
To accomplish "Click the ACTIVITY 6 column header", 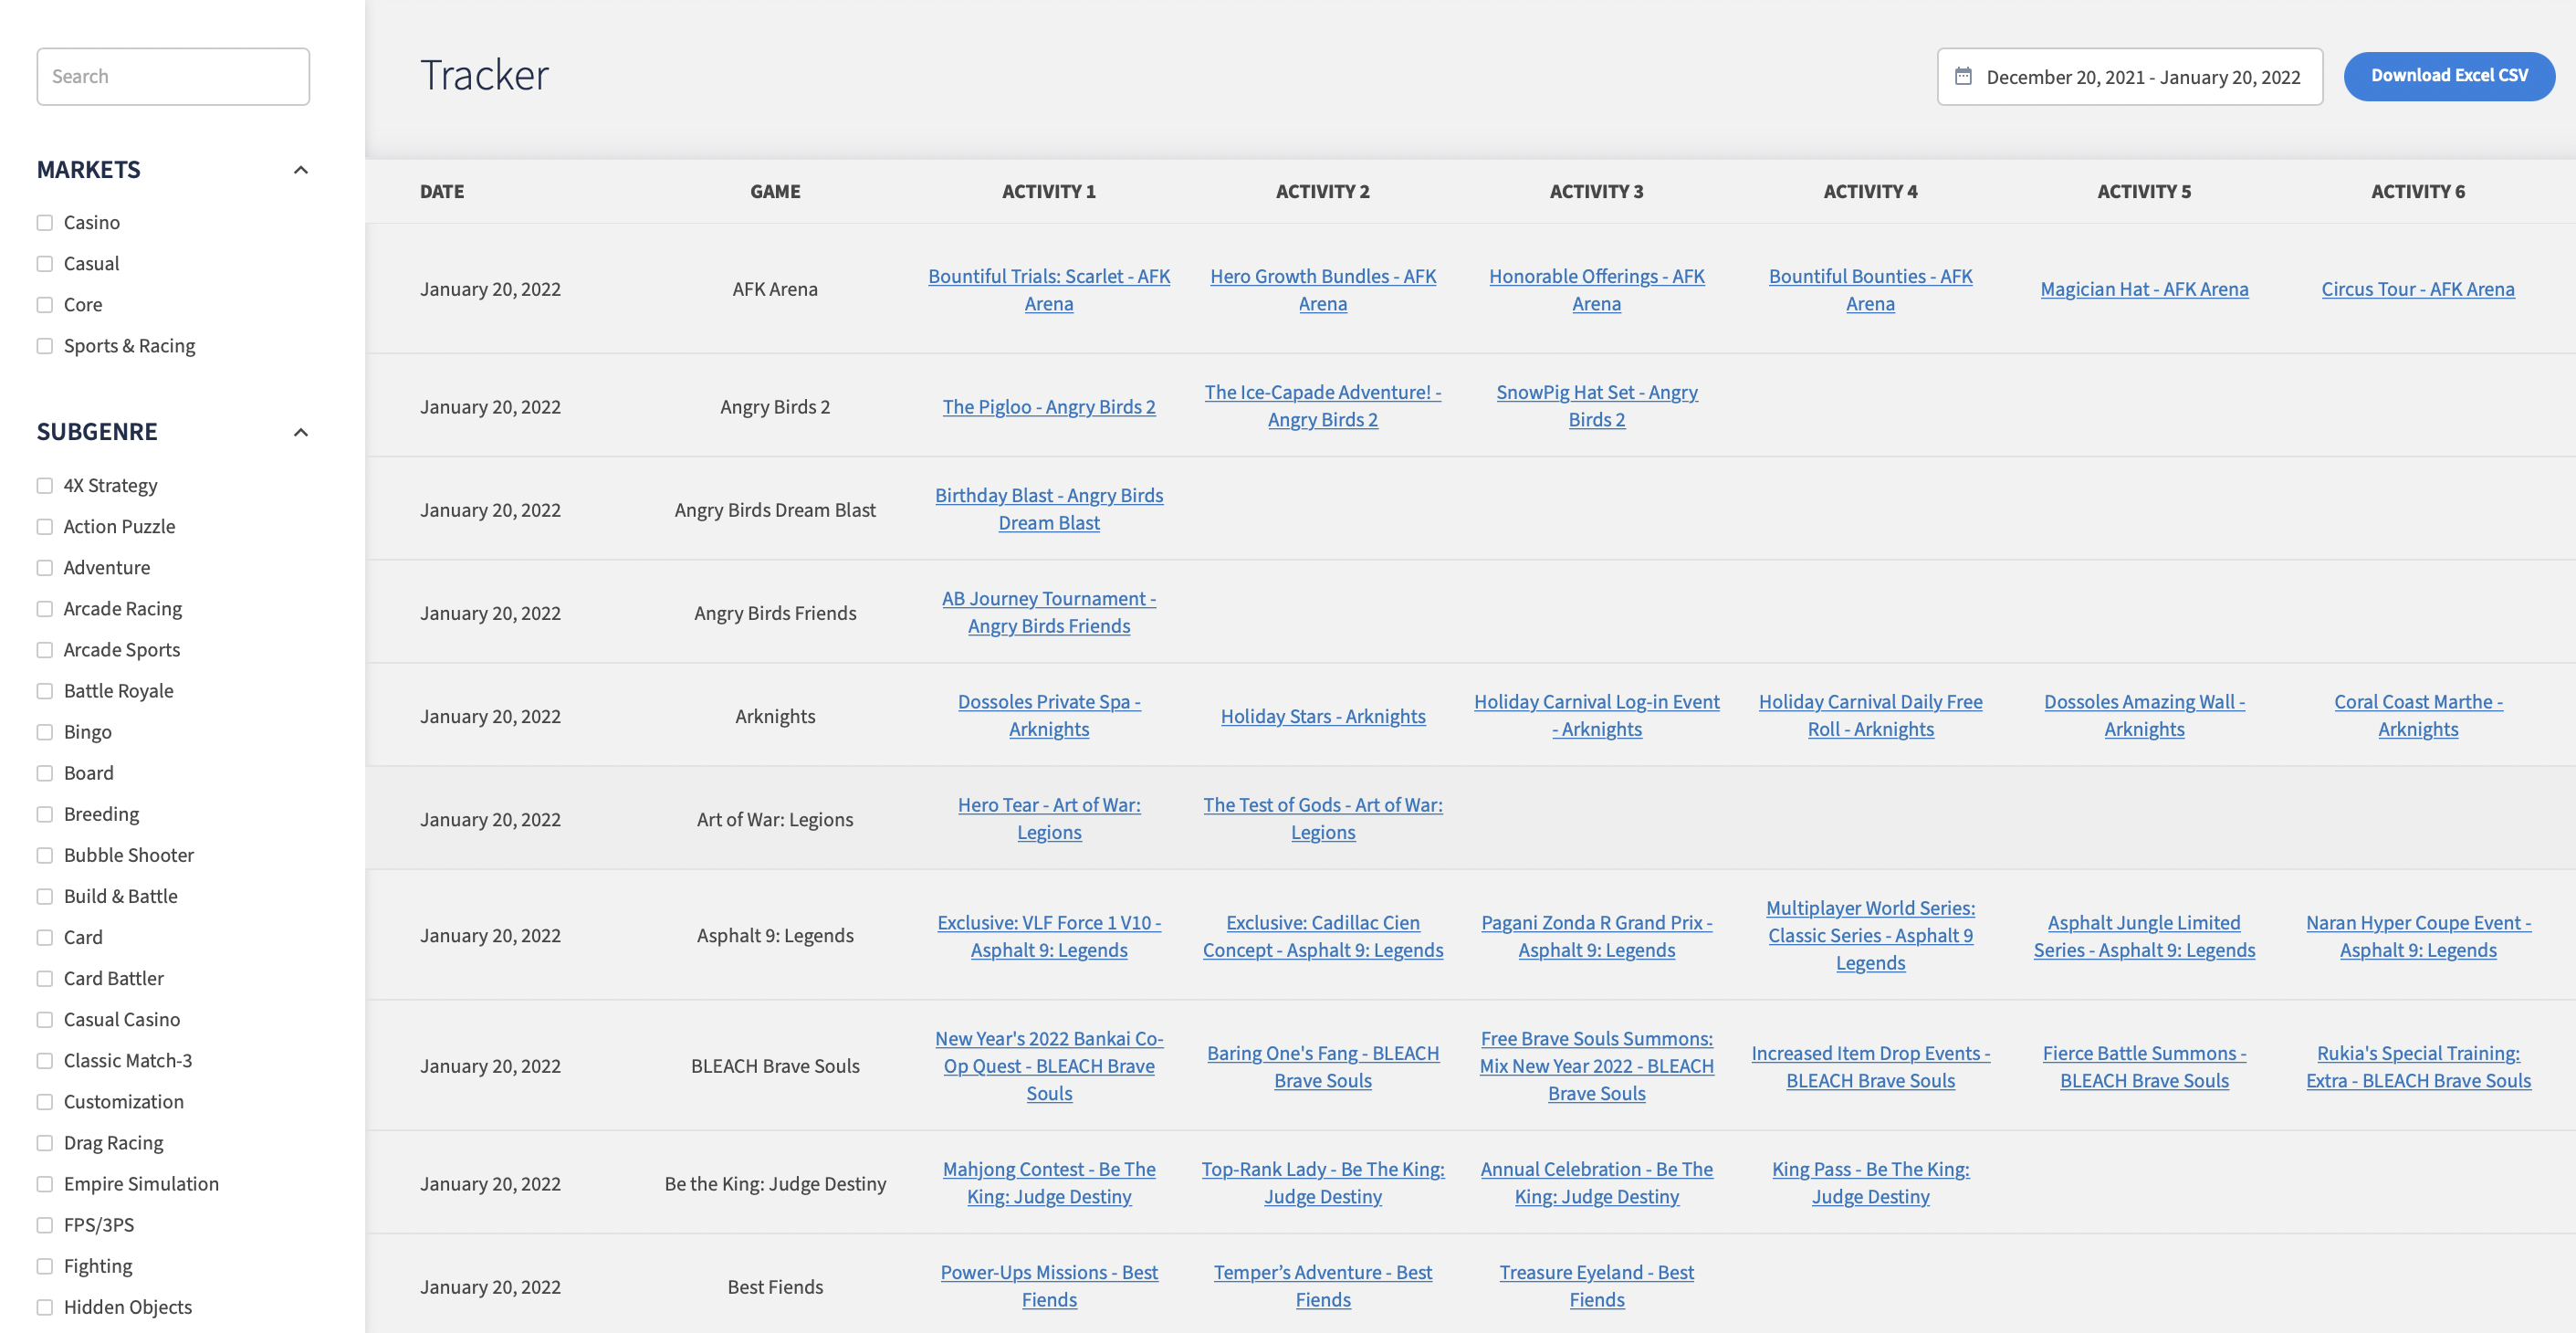I will (2417, 191).
